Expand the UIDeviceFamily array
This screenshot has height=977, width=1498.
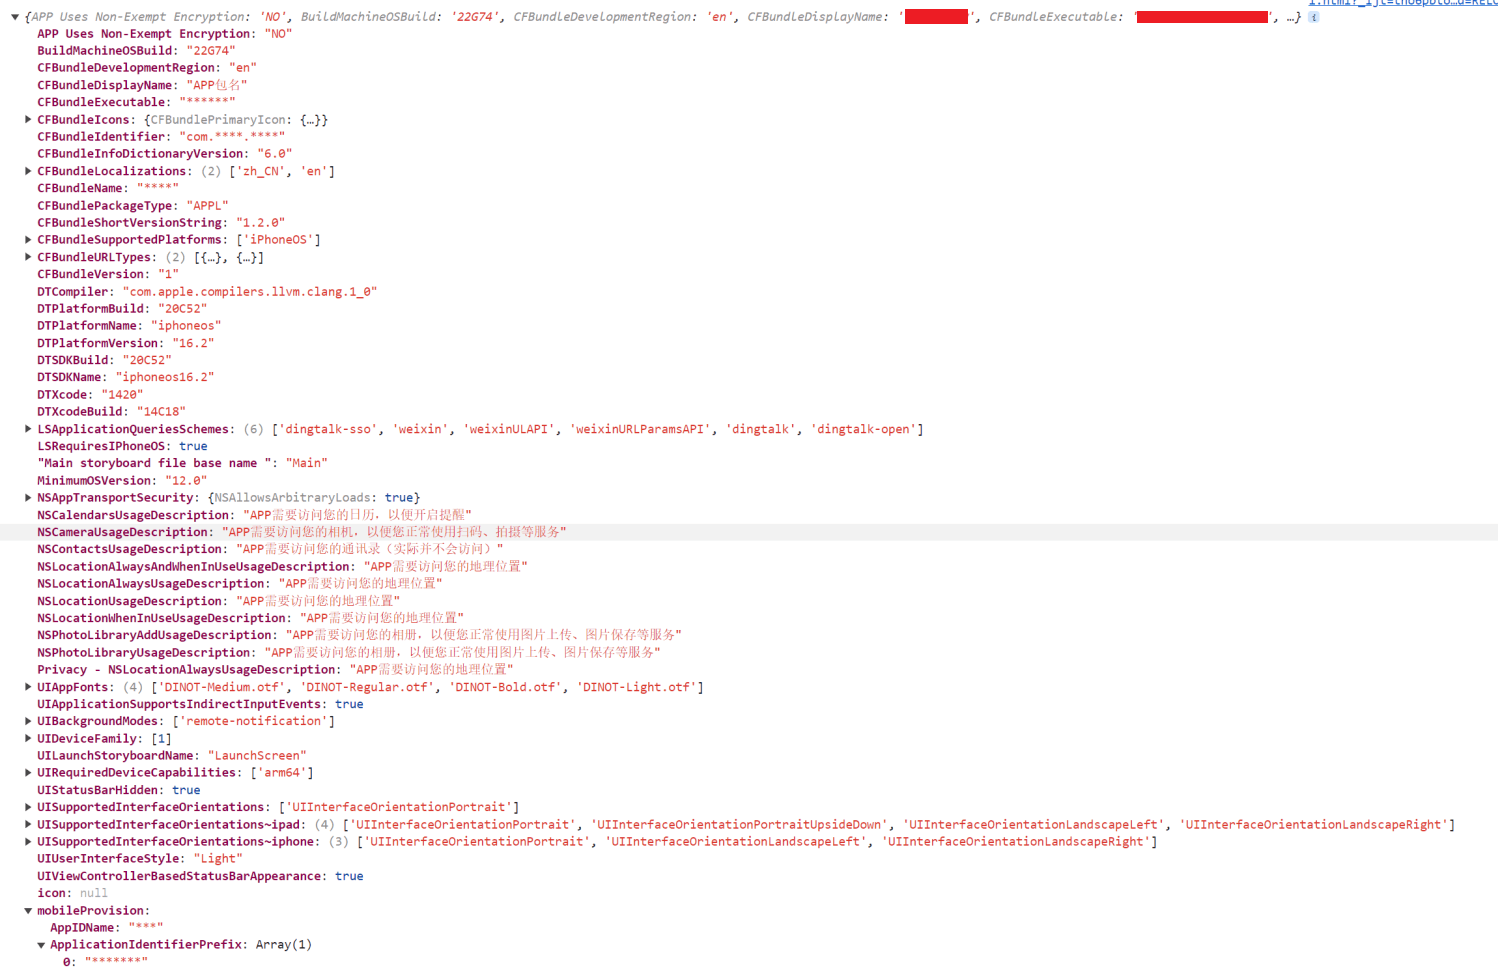pos(28,738)
